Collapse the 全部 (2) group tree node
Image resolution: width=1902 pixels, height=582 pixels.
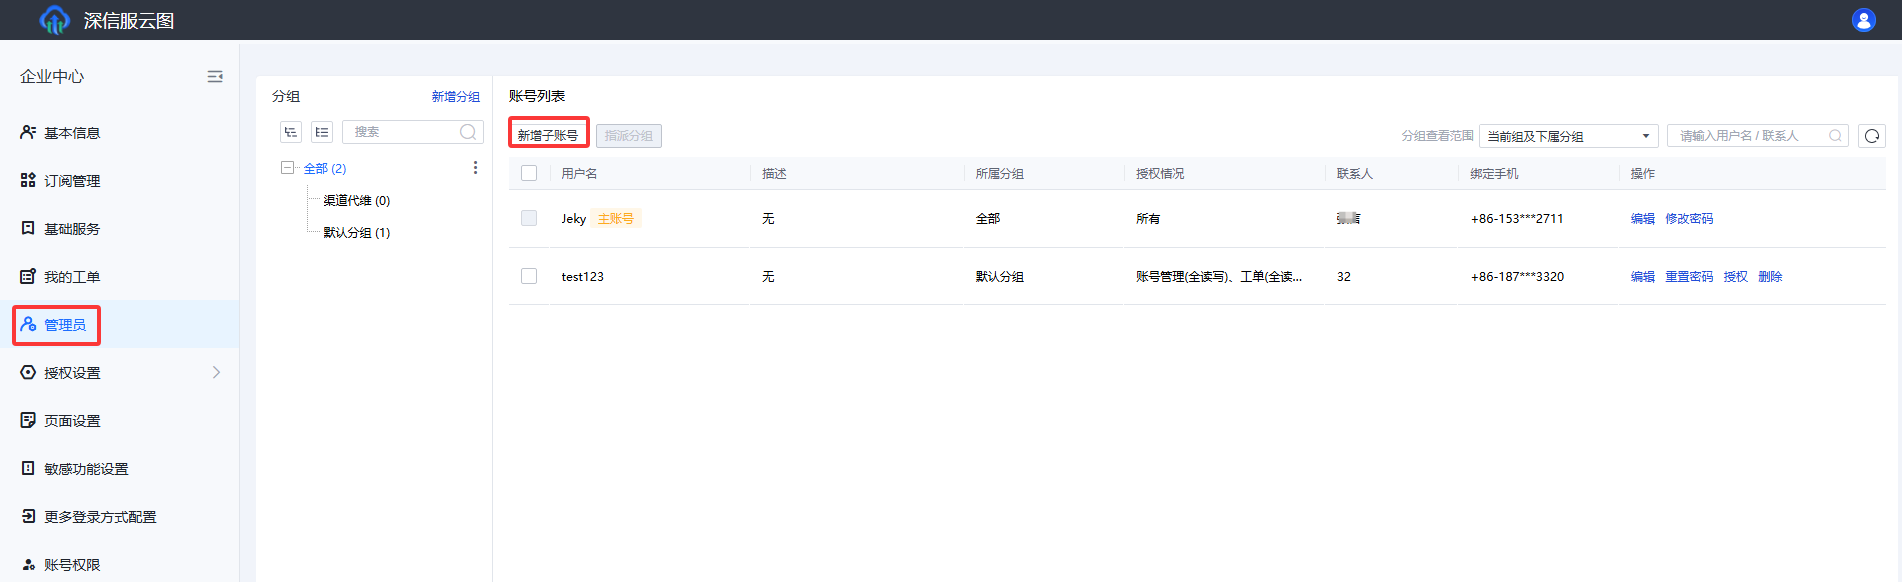point(288,168)
